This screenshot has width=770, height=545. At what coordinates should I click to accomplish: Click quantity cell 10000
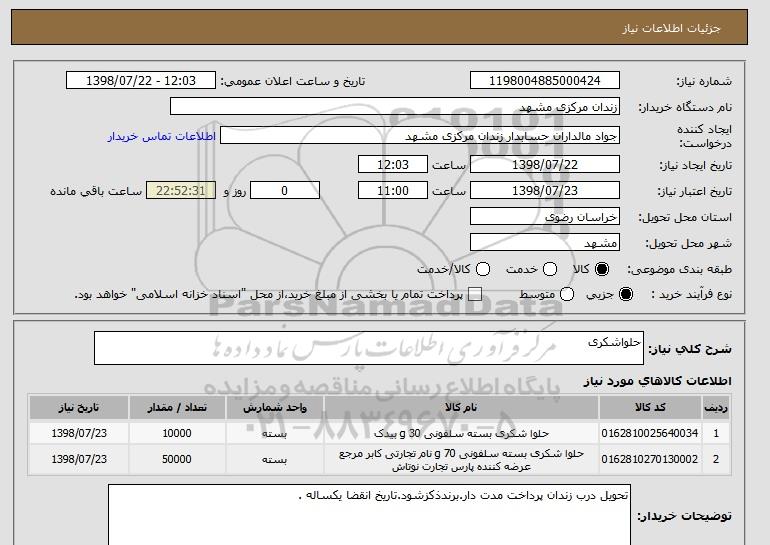click(x=177, y=433)
